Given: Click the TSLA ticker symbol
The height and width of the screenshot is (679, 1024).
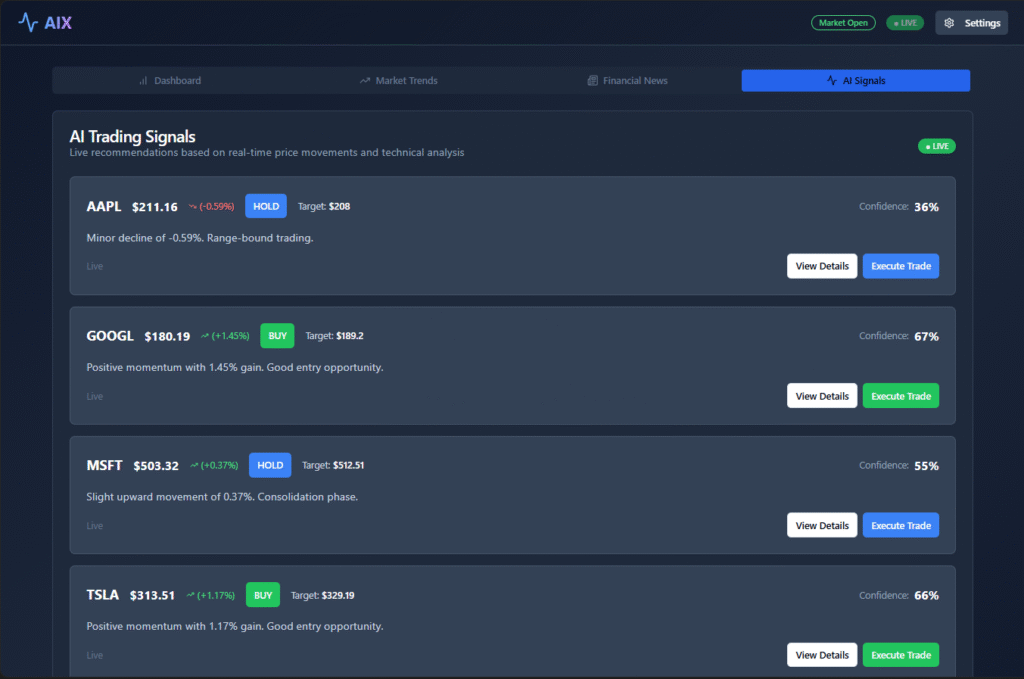Looking at the screenshot, I should (103, 595).
